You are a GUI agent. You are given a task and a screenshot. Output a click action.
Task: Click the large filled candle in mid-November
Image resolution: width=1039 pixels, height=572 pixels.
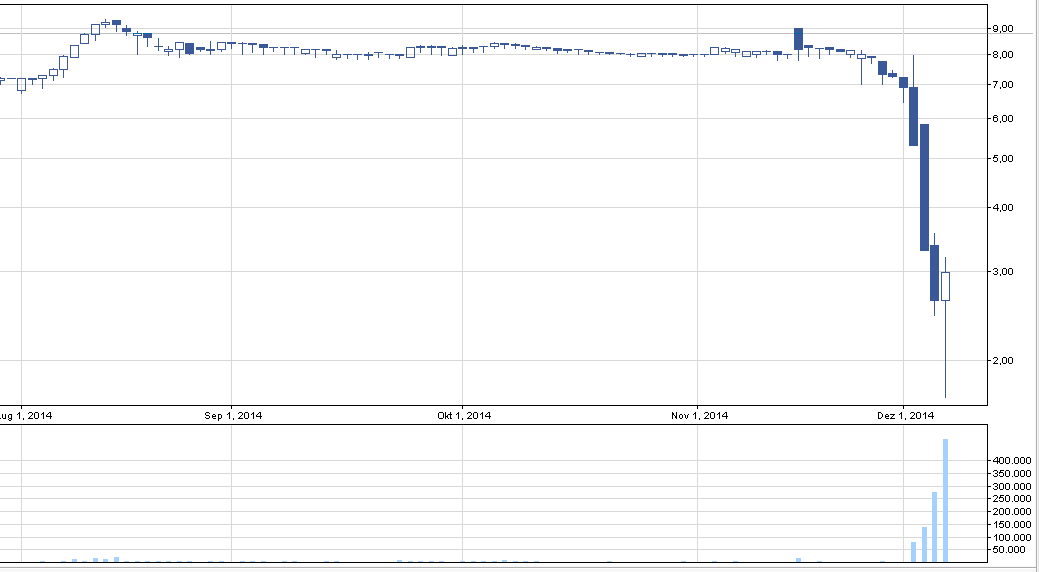point(799,39)
